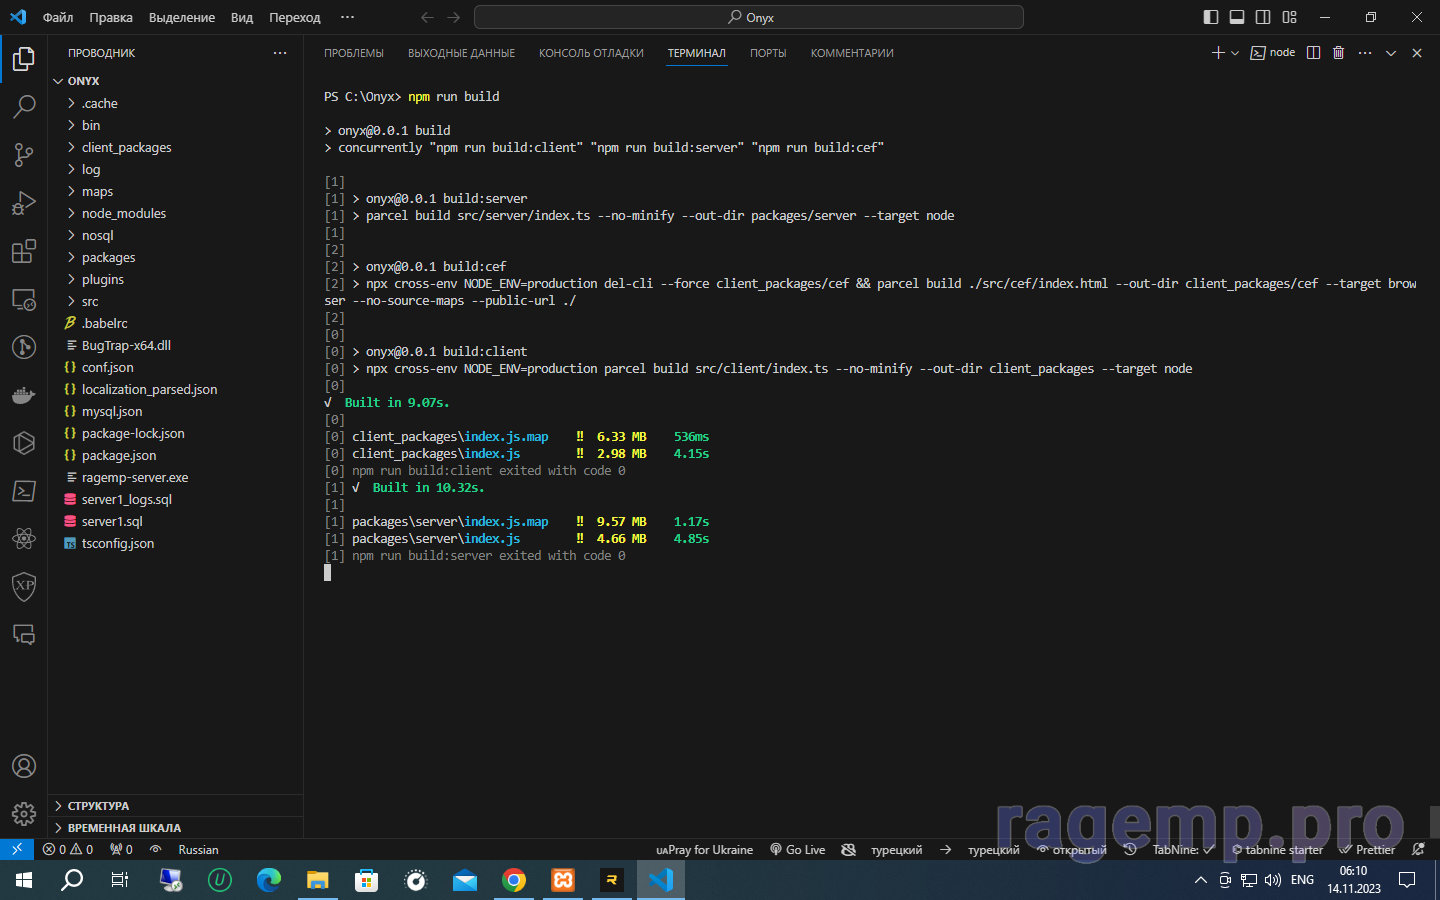Open Google Chrome from the taskbar
Screen dimensions: 1440x900
coord(514,880)
